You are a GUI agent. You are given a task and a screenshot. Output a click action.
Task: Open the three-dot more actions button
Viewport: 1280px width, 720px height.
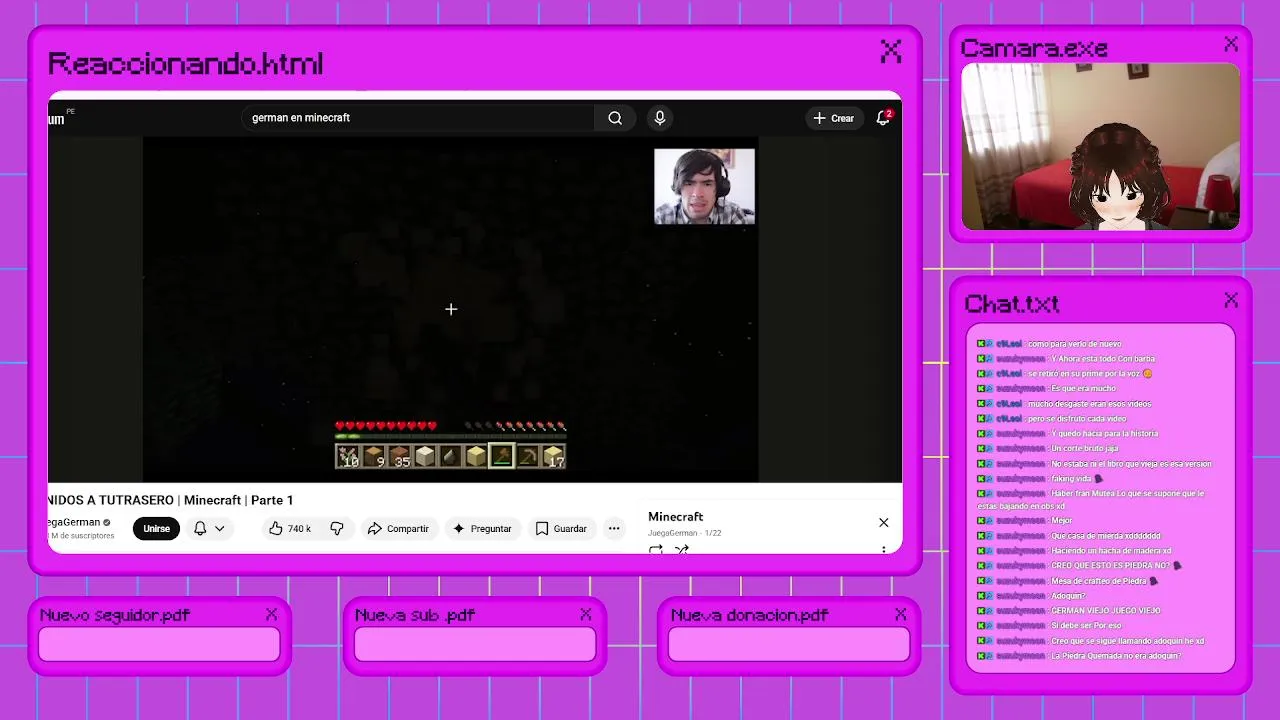click(614, 528)
